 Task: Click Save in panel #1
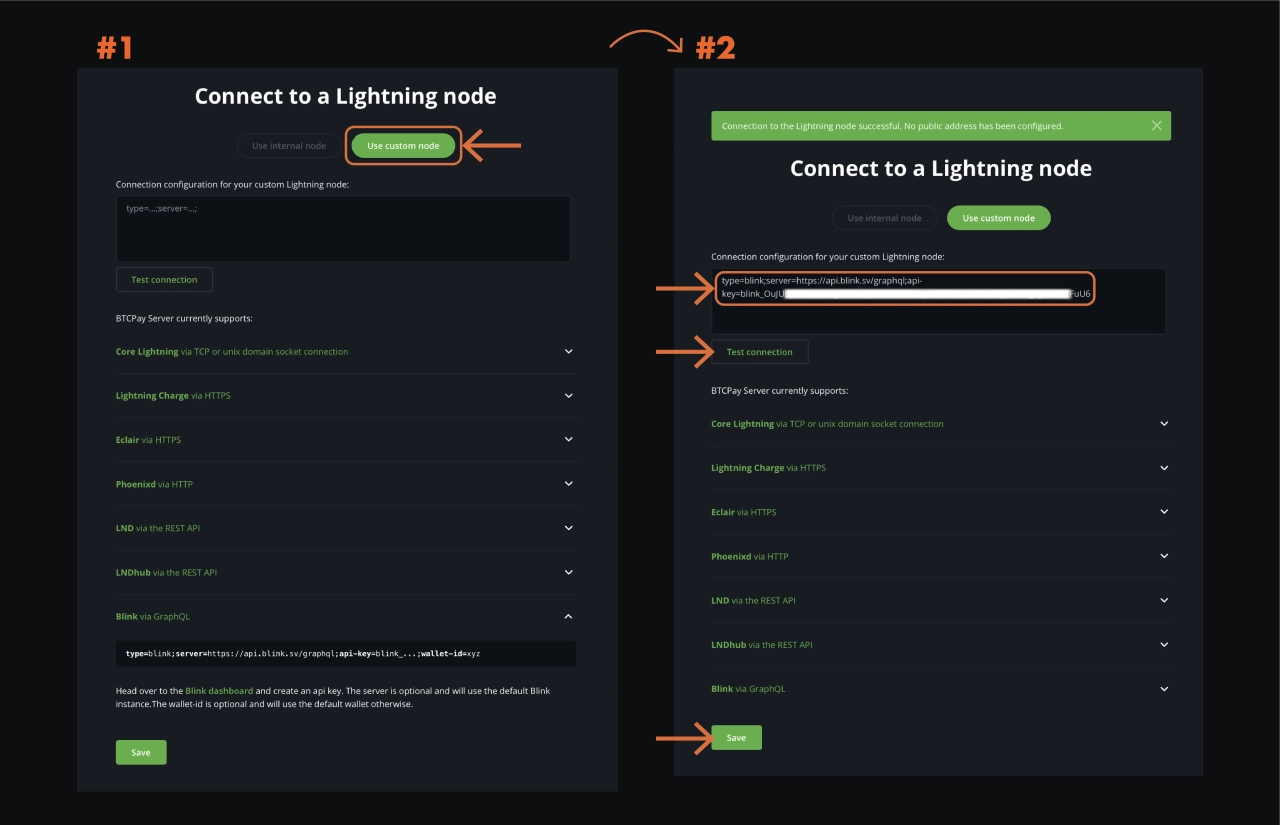coord(140,752)
